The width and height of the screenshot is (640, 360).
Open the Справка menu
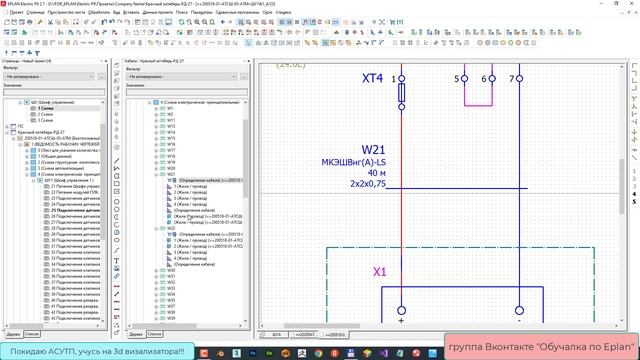[x=283, y=12]
